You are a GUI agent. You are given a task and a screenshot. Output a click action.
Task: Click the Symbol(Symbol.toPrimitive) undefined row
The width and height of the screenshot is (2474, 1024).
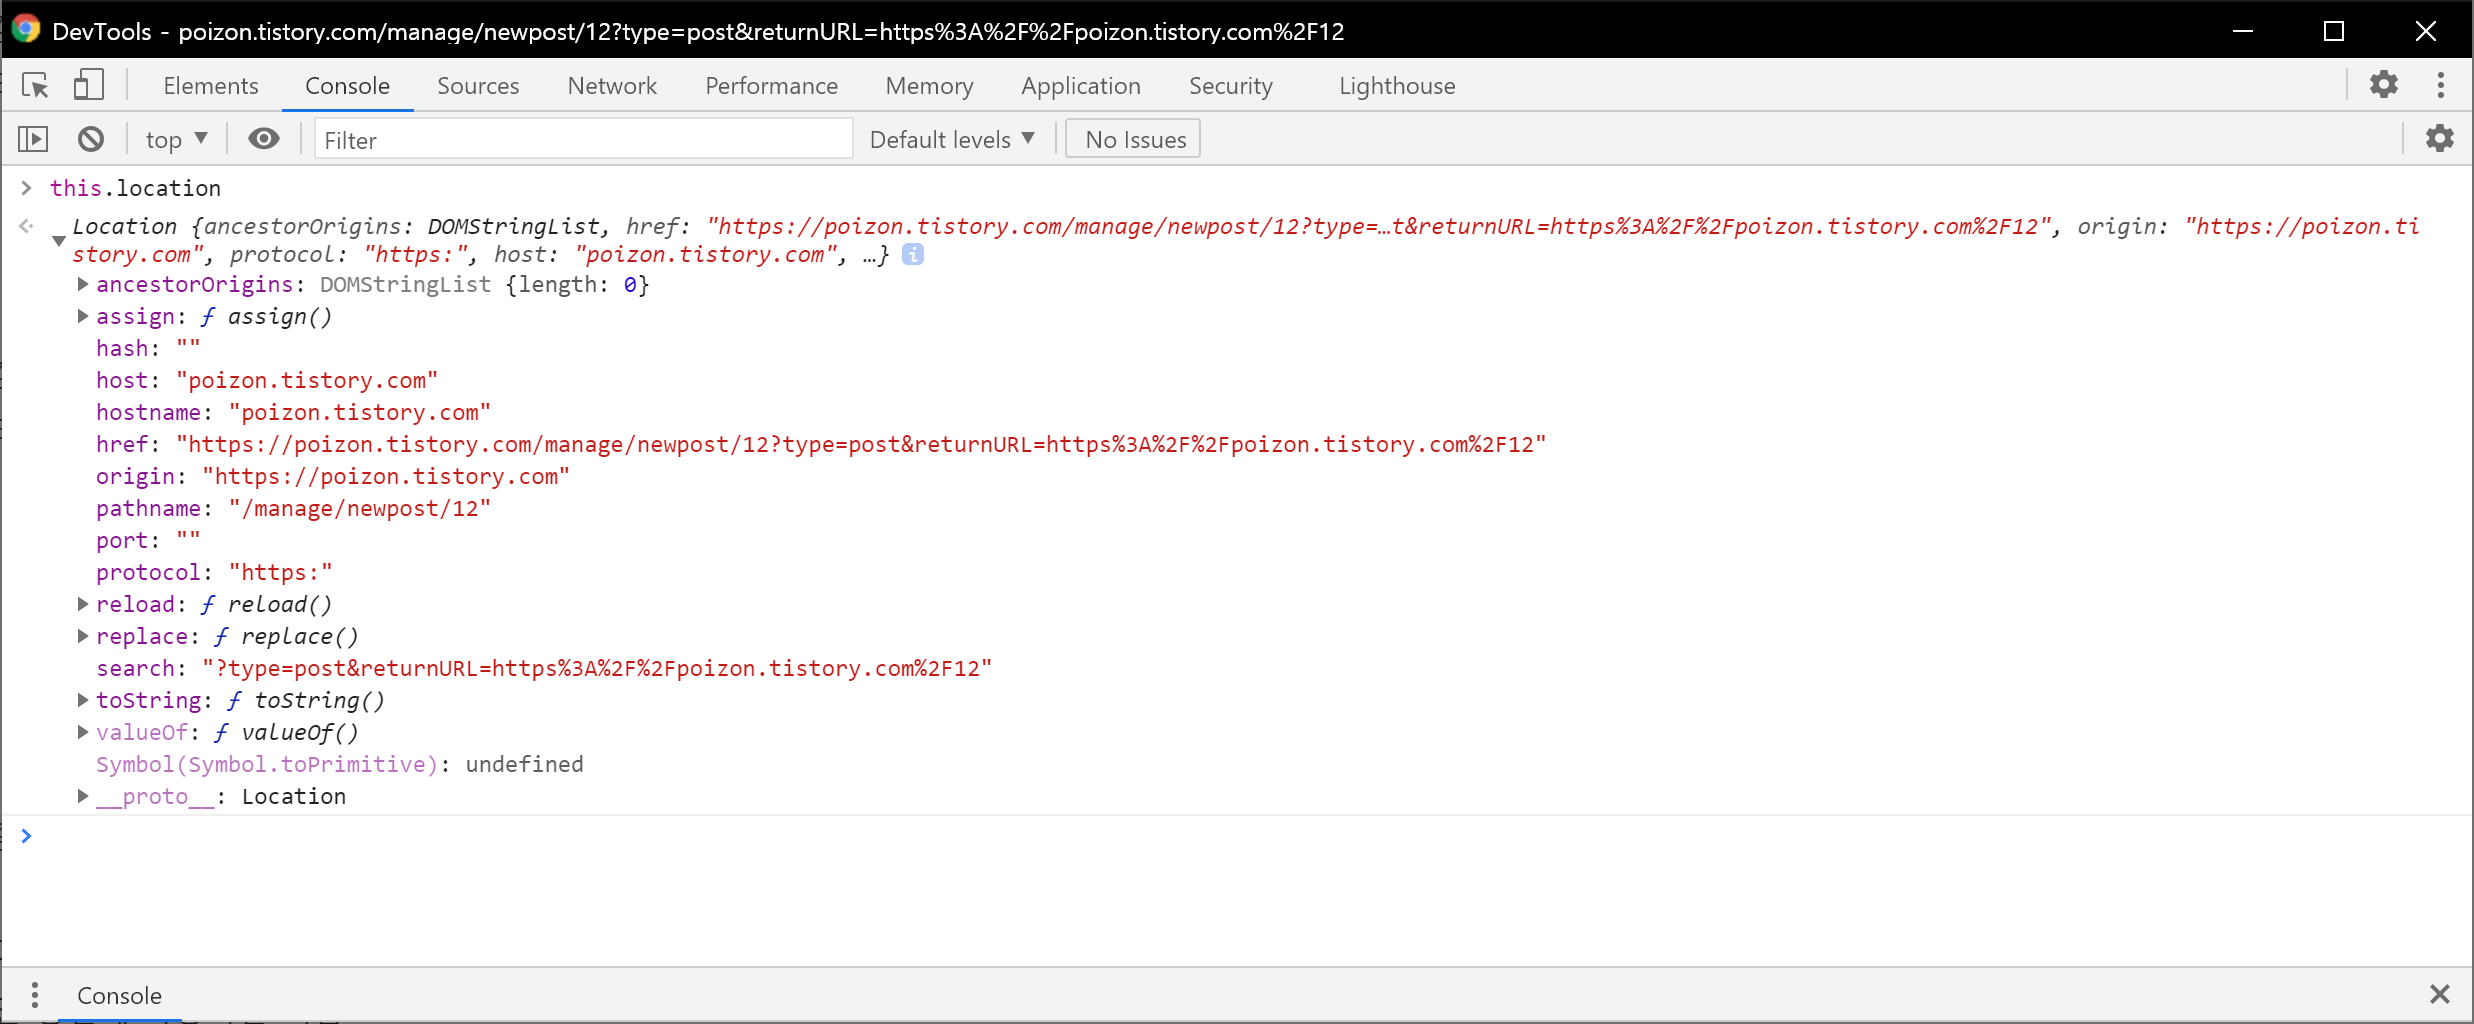(x=340, y=764)
